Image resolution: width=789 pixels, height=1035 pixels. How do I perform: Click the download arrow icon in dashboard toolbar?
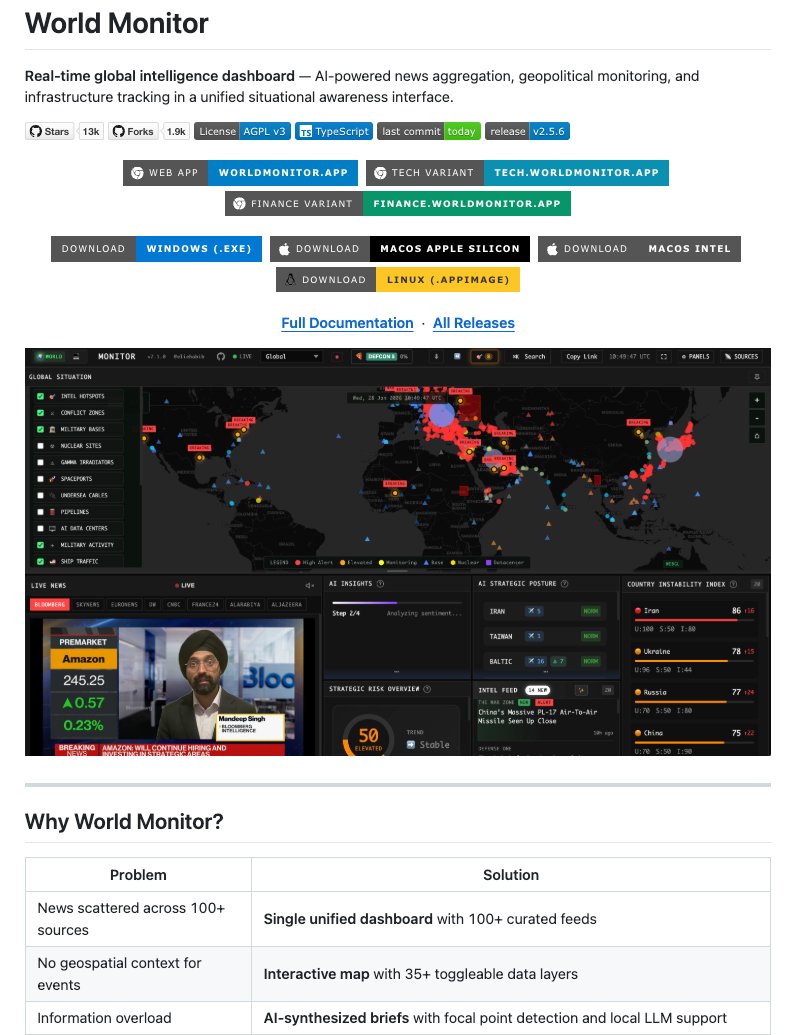point(436,356)
